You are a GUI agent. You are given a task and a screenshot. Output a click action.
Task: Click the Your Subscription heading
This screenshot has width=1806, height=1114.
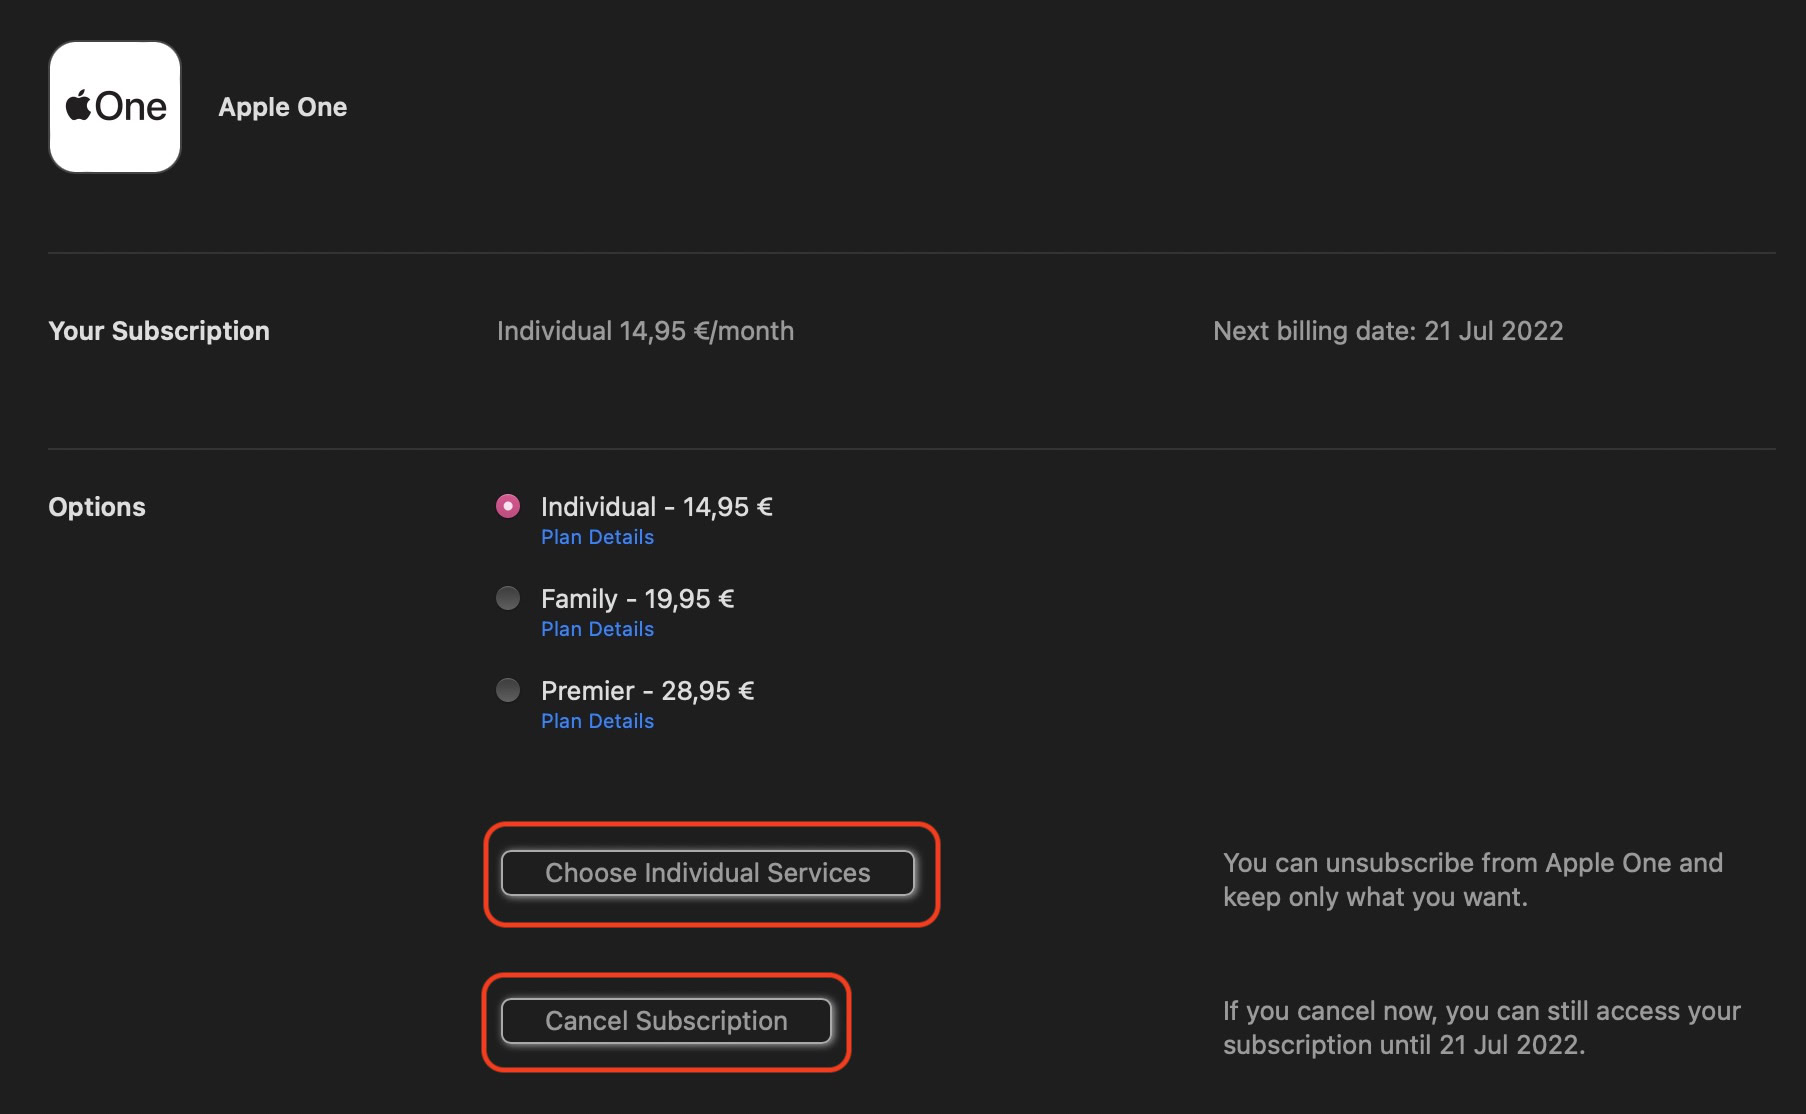pyautogui.click(x=159, y=331)
